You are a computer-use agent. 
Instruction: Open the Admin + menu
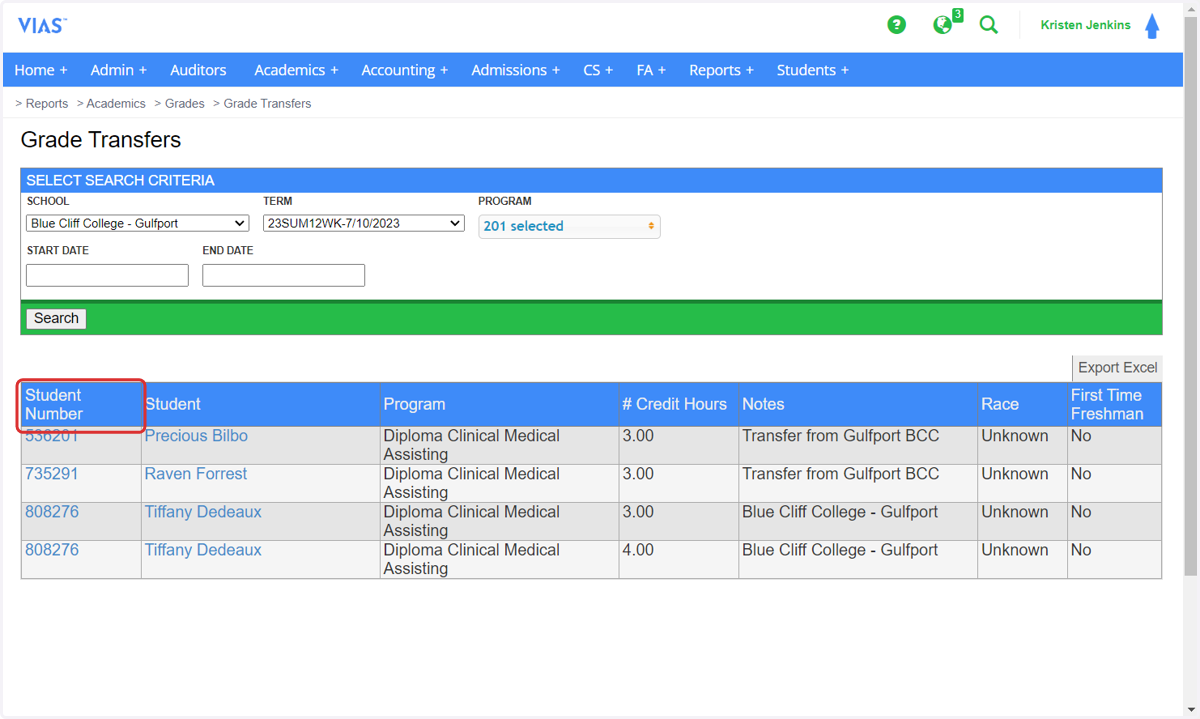(x=118, y=70)
